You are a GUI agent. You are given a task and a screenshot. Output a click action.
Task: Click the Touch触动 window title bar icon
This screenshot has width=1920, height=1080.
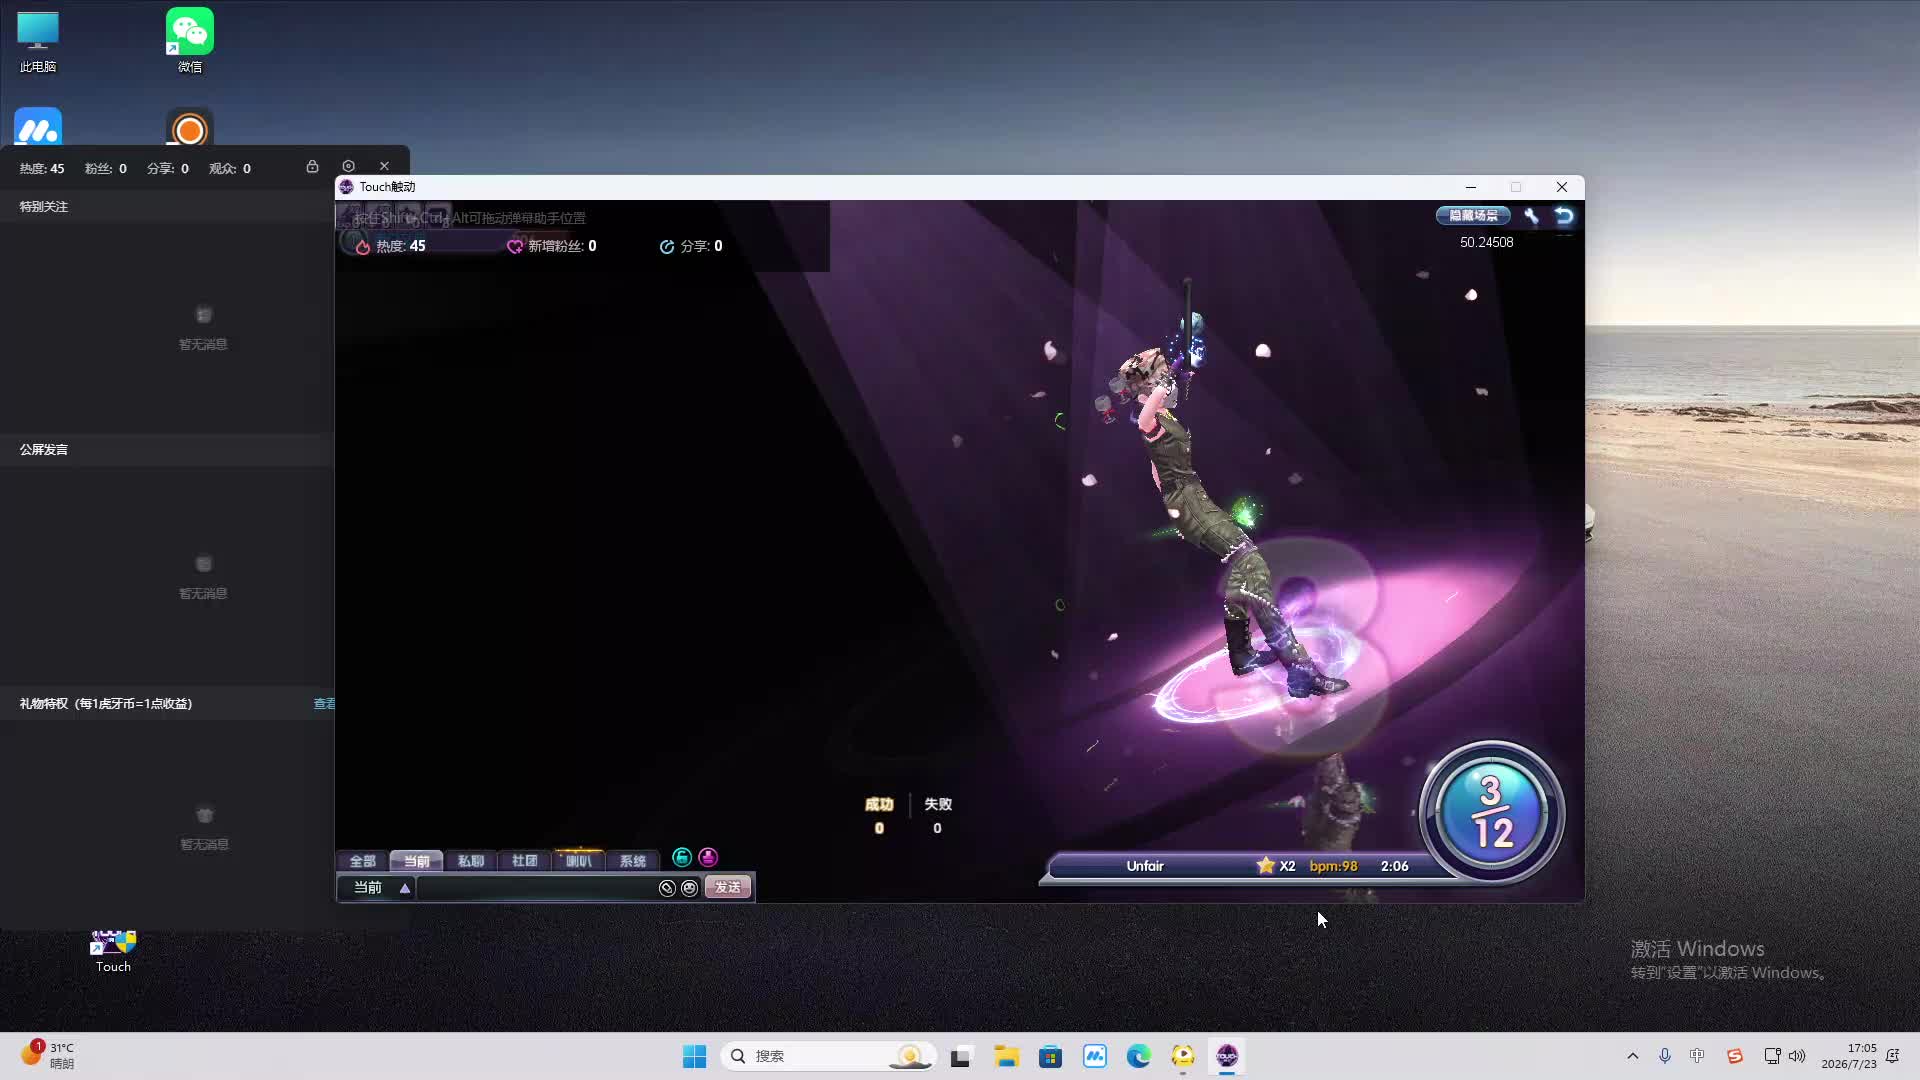point(346,187)
